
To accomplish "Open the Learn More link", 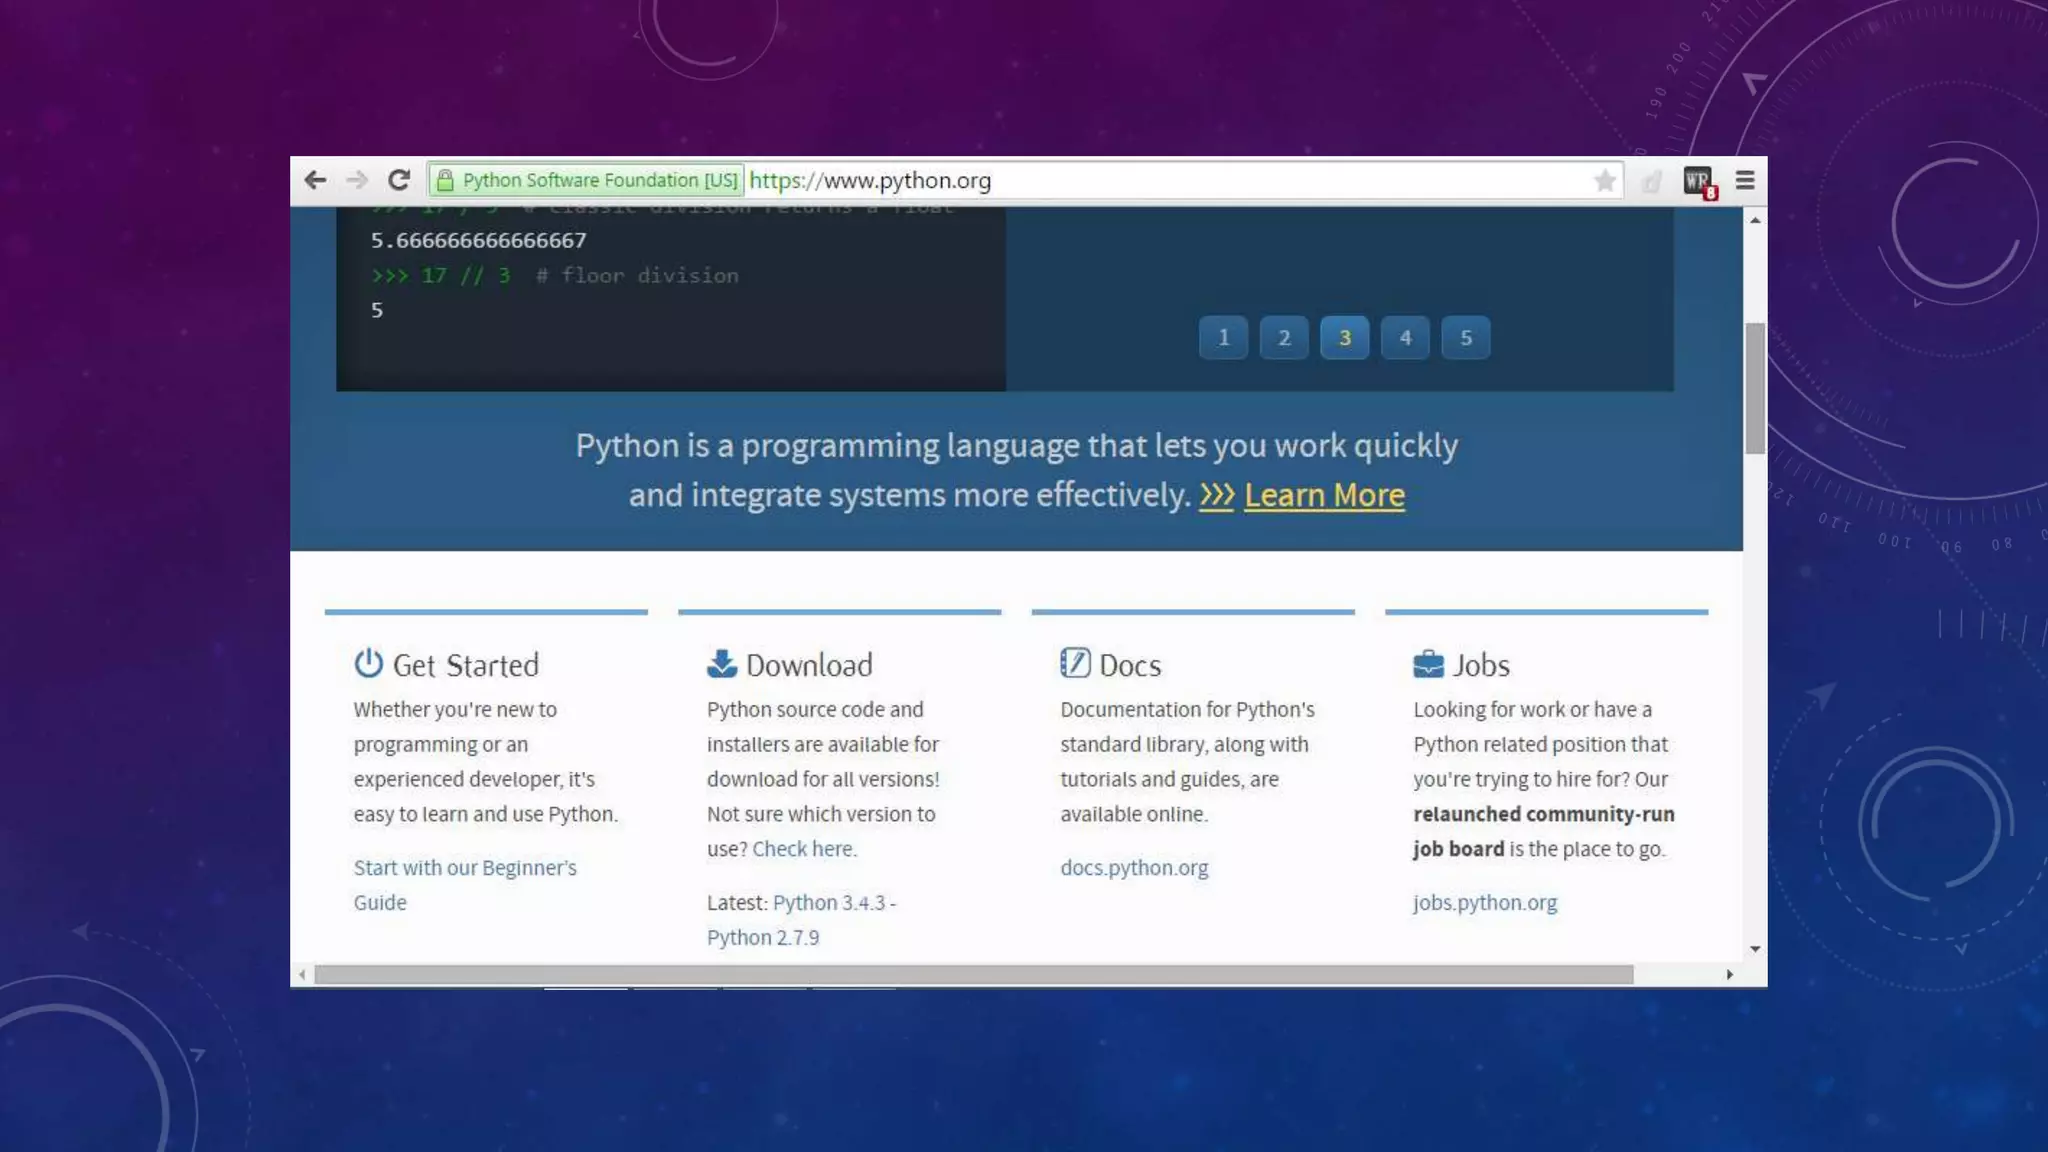I will tap(1324, 495).
